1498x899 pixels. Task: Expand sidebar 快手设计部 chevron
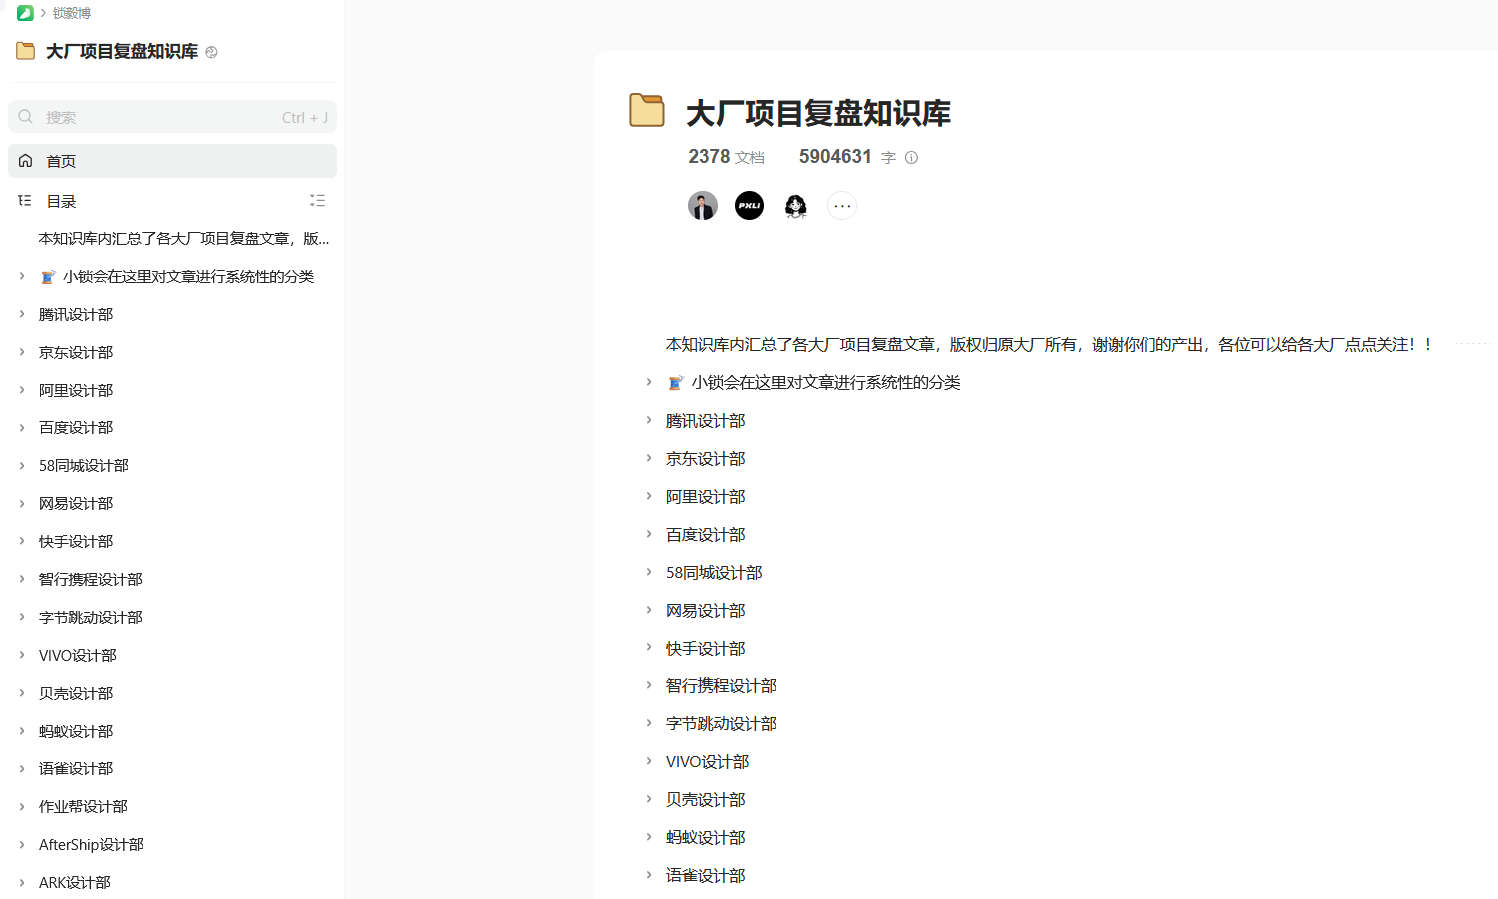22,541
